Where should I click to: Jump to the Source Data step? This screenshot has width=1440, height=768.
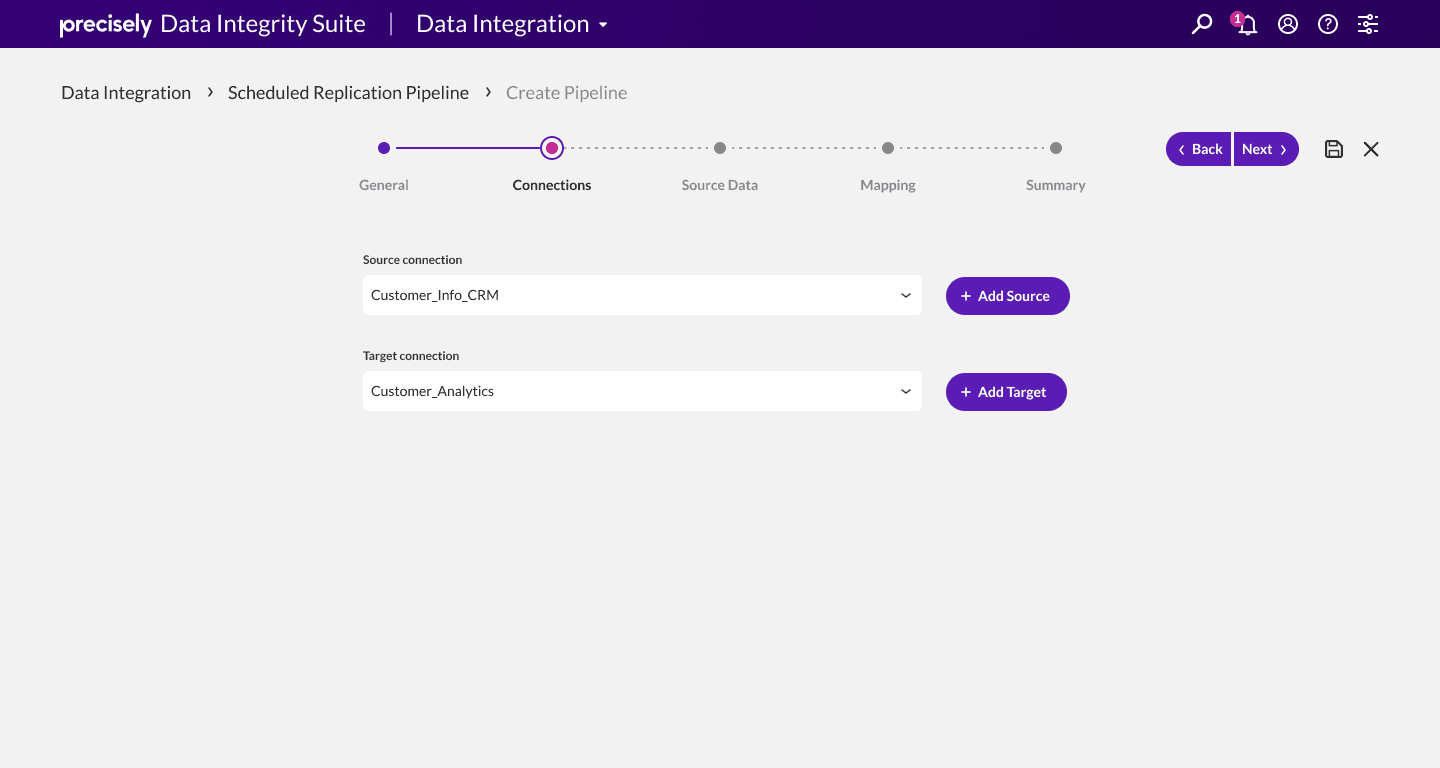[x=720, y=148]
